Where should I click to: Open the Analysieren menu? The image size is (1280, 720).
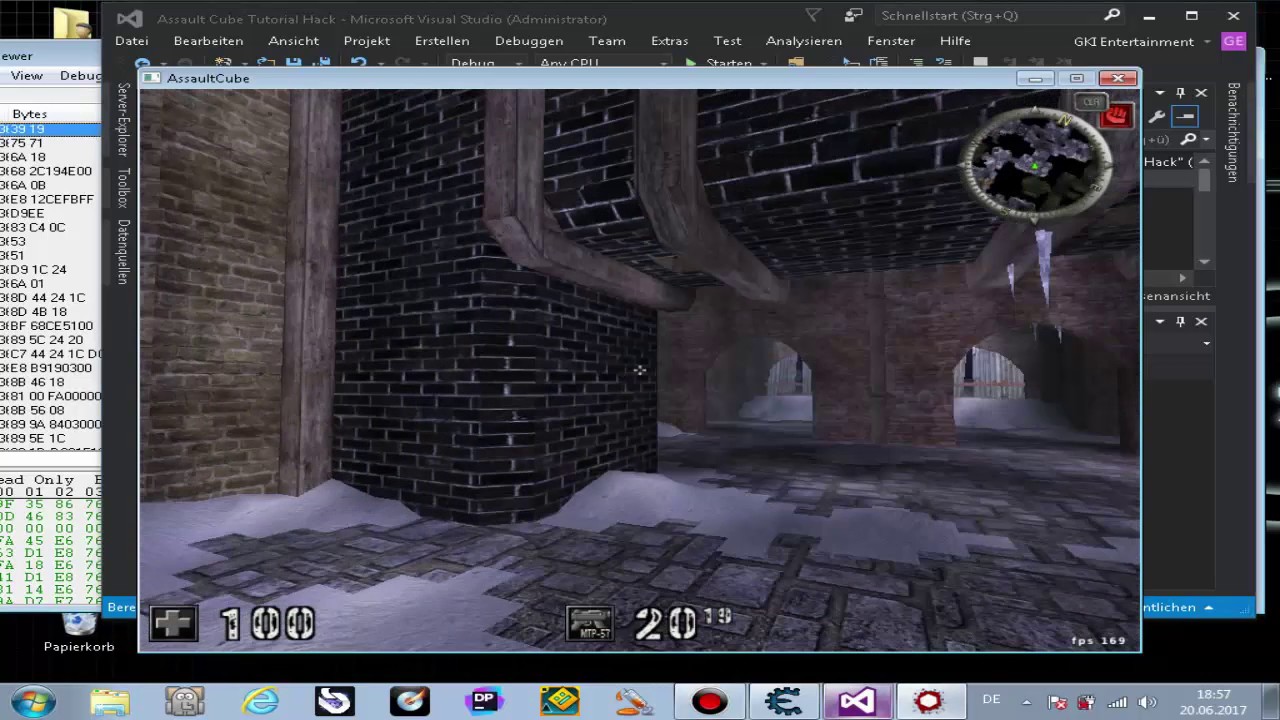point(803,41)
